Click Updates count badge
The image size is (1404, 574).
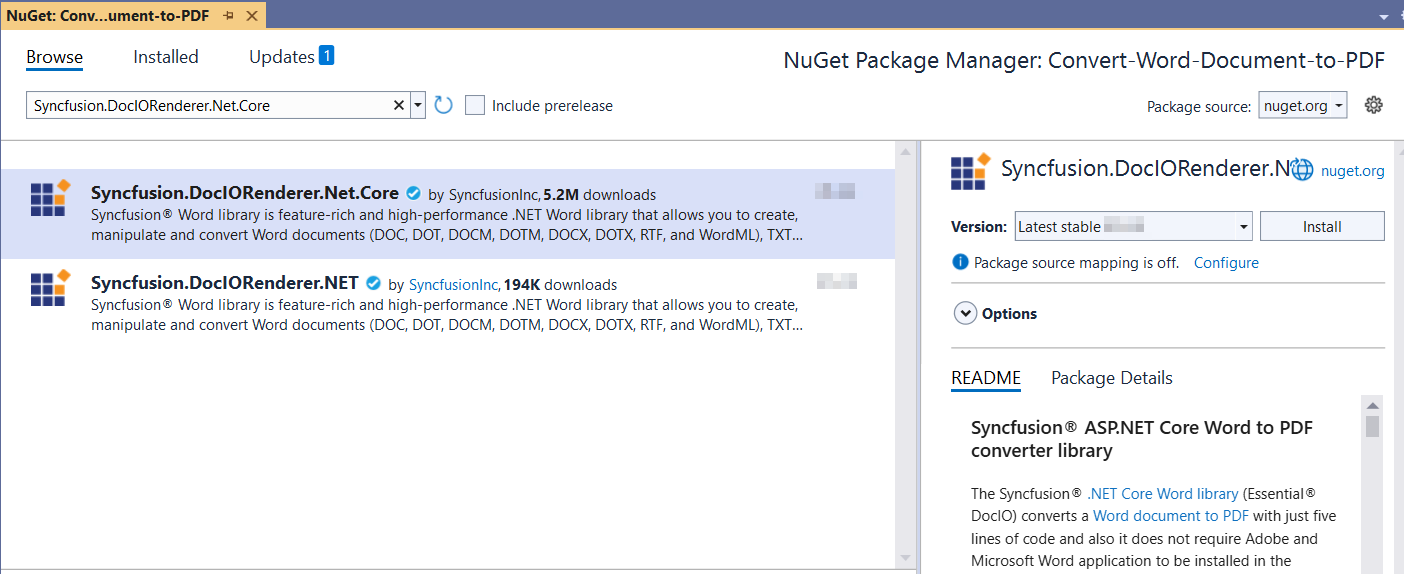[x=326, y=55]
